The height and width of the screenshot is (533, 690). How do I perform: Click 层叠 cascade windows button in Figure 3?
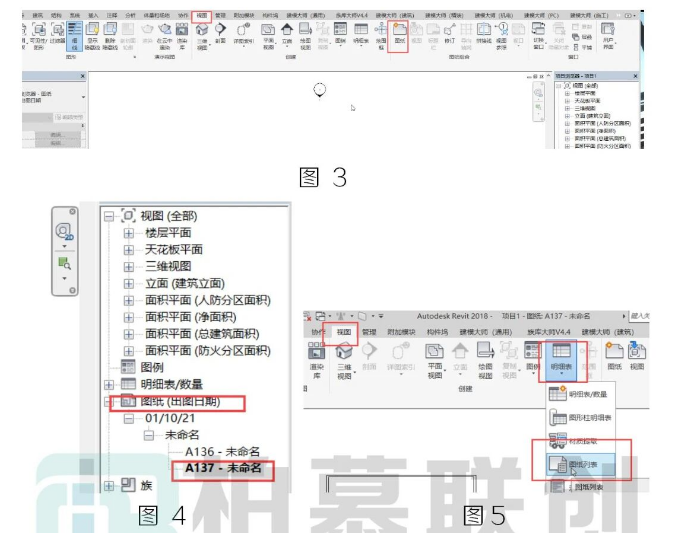[582, 37]
